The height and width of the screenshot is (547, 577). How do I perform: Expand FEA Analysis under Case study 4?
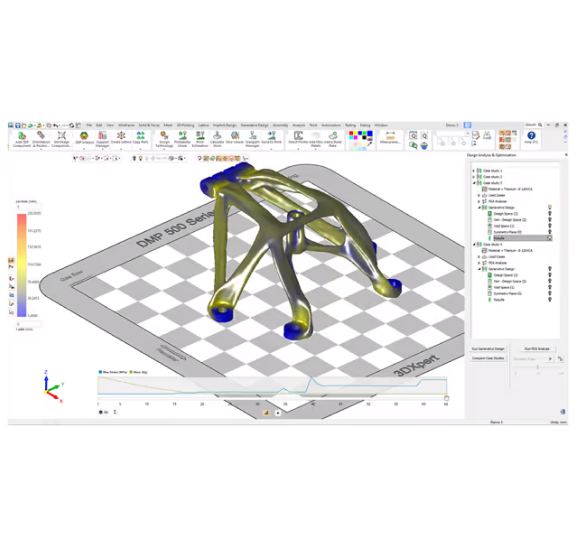(x=479, y=263)
